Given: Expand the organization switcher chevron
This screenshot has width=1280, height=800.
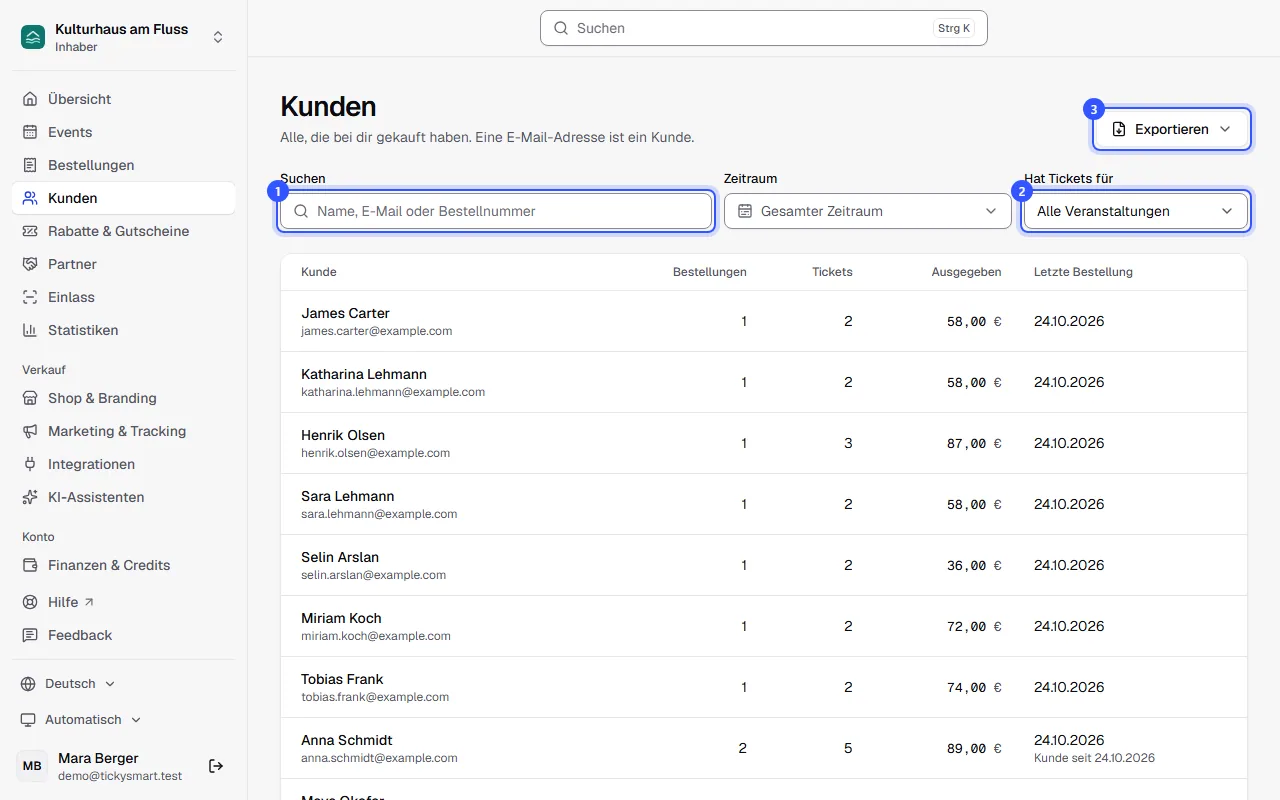Looking at the screenshot, I should [x=218, y=37].
